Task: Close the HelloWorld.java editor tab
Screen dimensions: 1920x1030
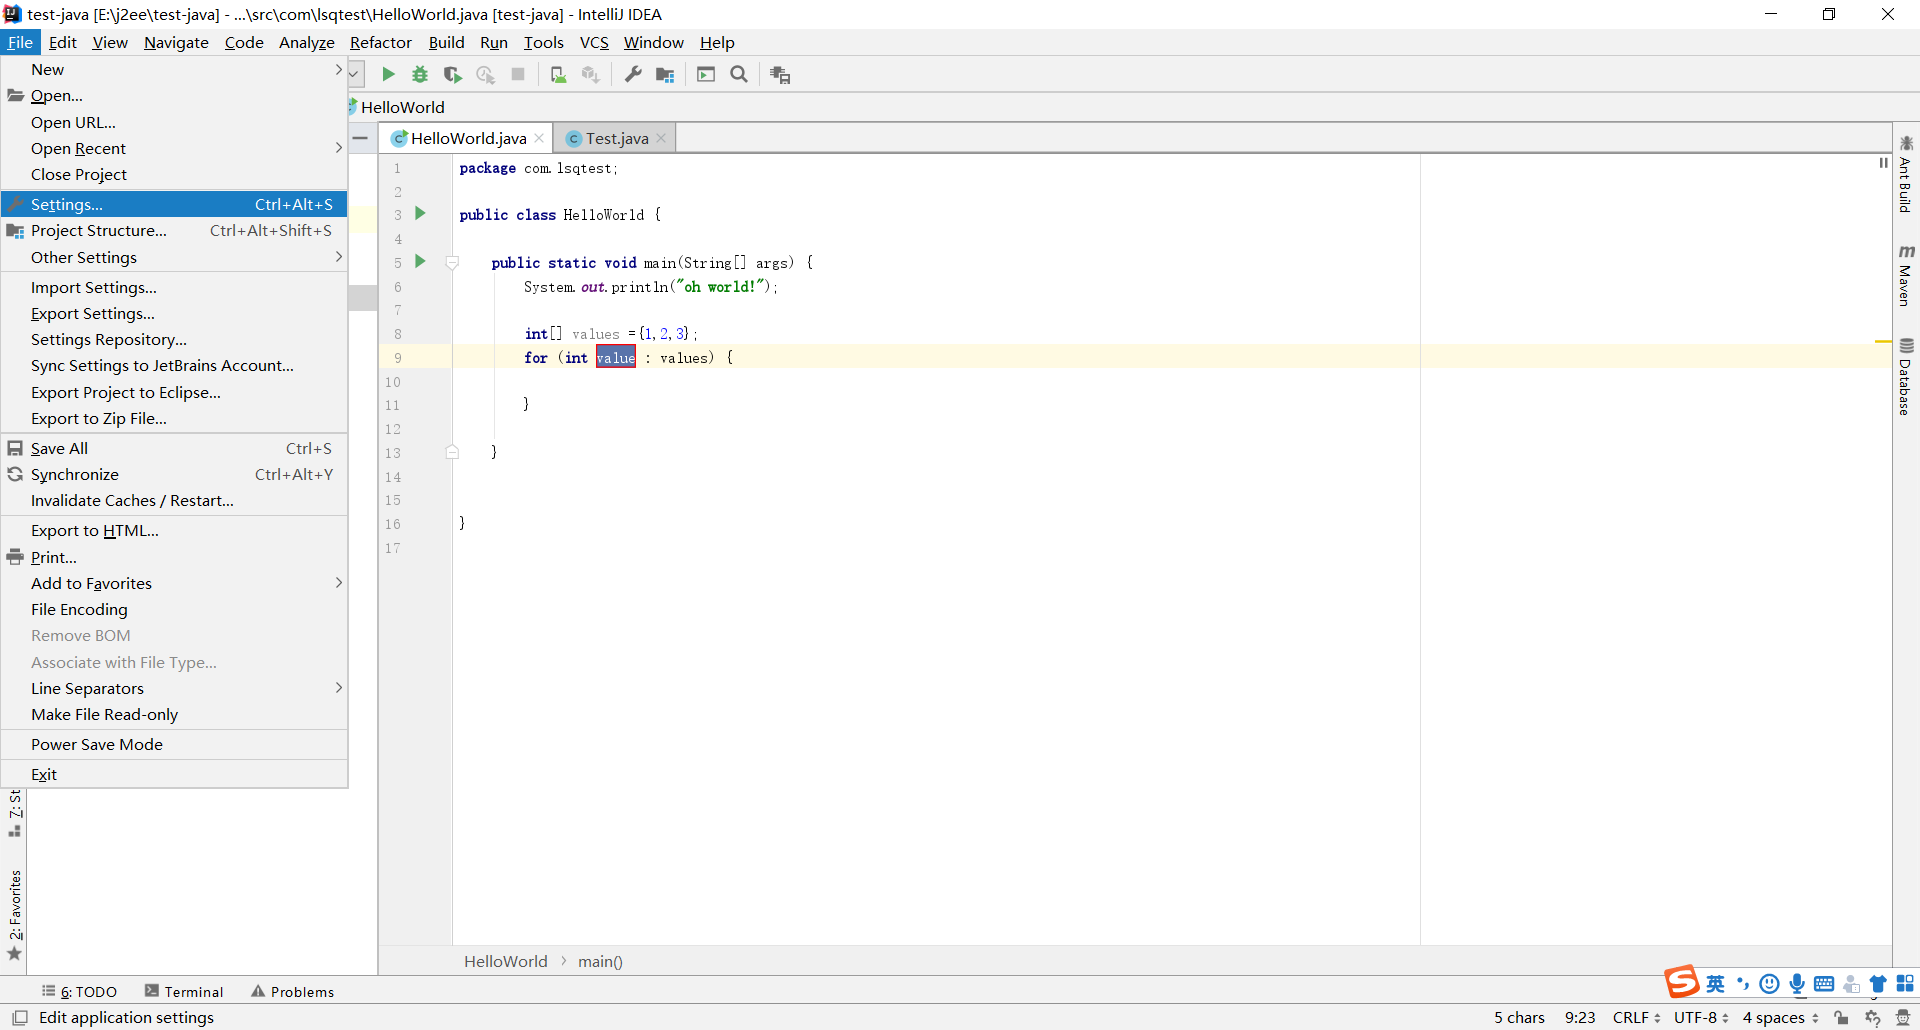Action: [539, 139]
